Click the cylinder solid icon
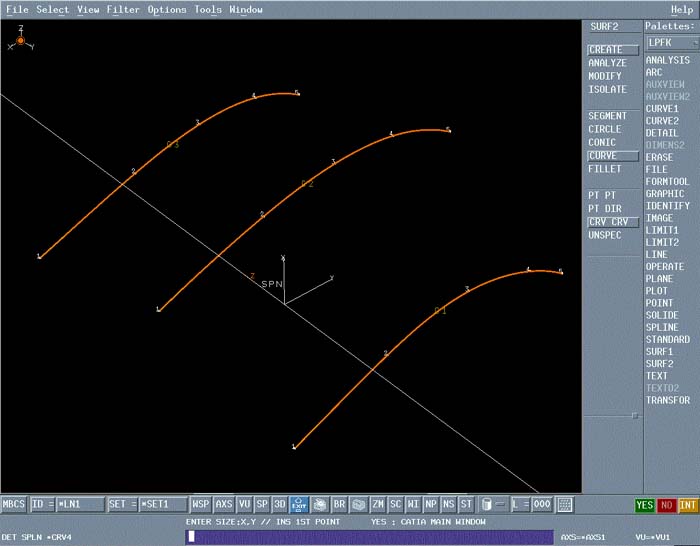The width and height of the screenshot is (700, 546). coord(487,504)
